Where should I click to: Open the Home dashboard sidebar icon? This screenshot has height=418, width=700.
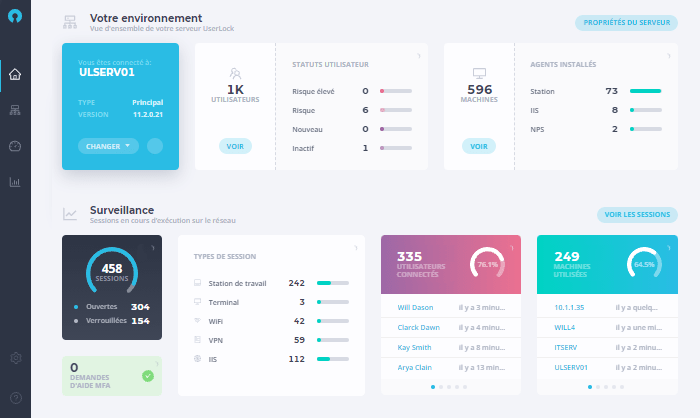tap(15, 74)
